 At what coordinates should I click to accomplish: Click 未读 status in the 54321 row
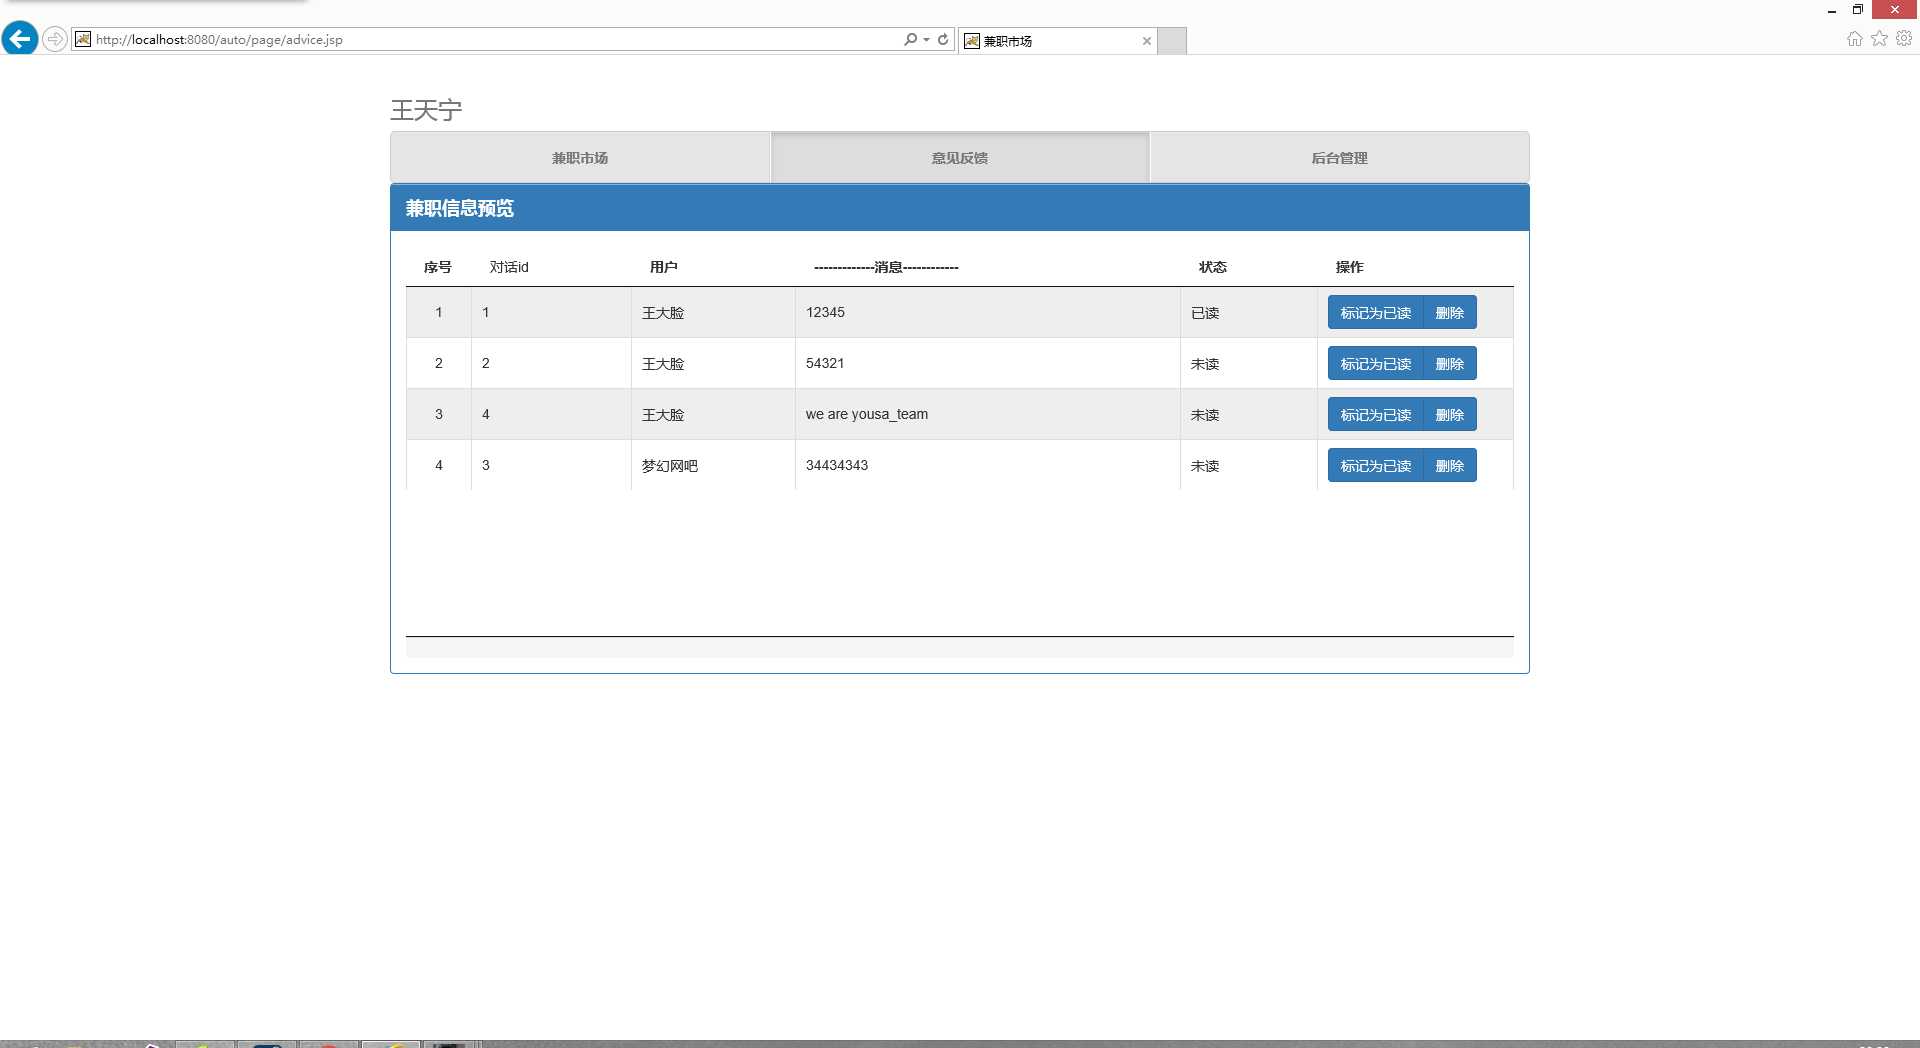[x=1205, y=364]
